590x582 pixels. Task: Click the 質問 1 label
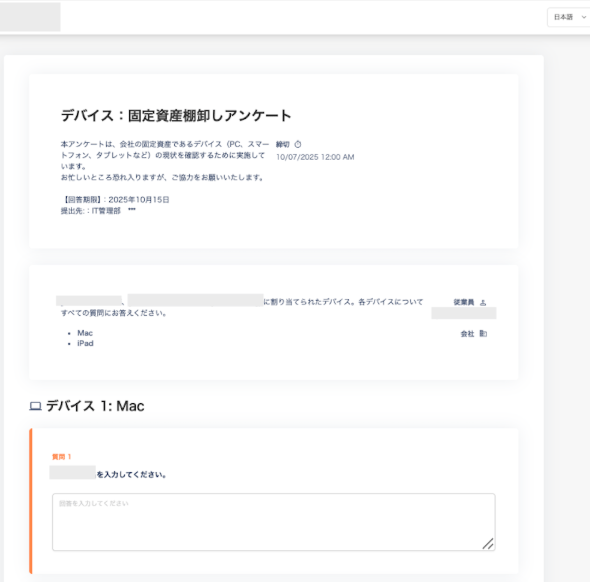coord(61,457)
